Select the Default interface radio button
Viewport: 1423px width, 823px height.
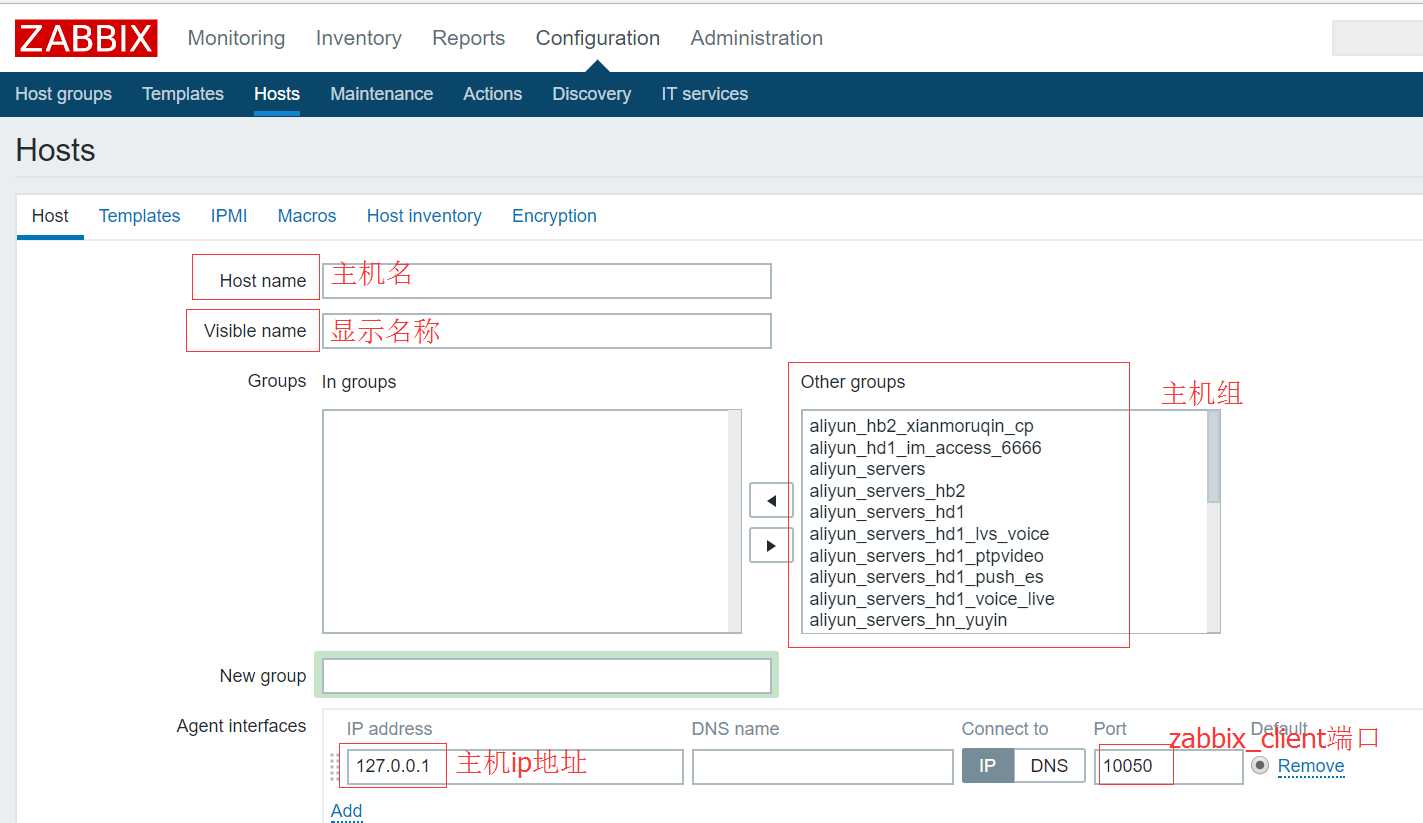pyautogui.click(x=1260, y=766)
